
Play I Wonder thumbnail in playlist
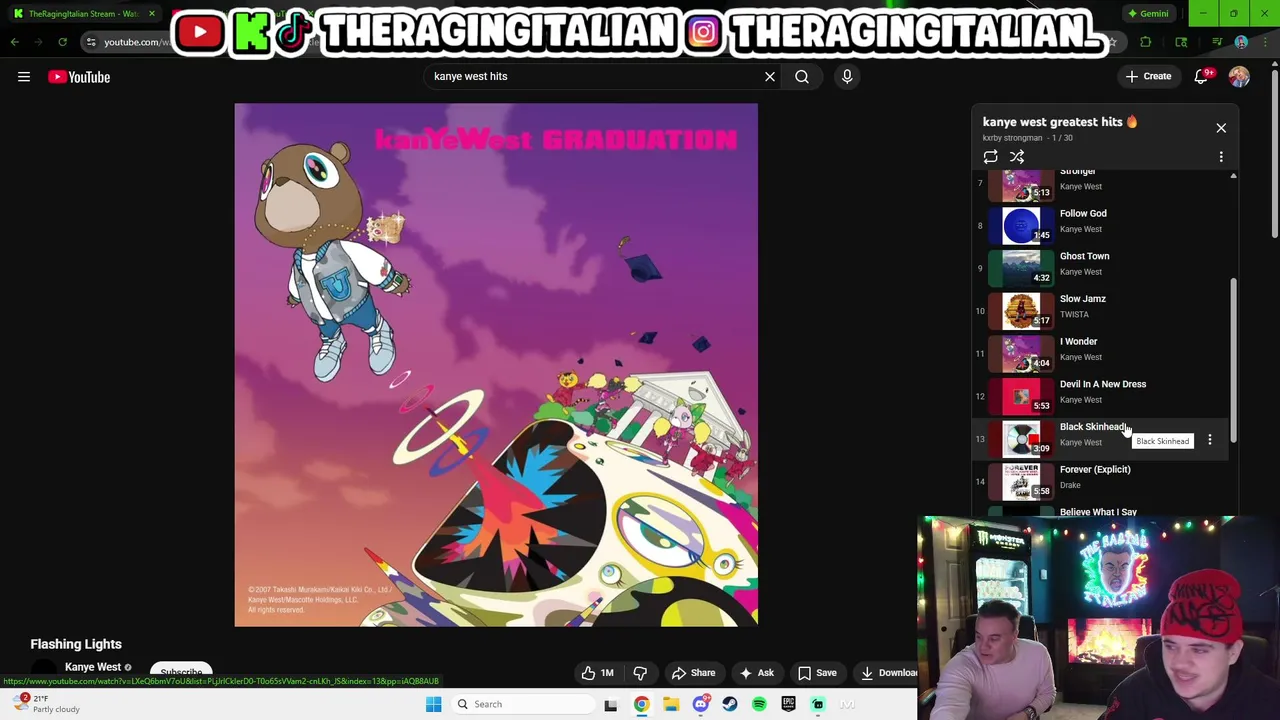(x=1022, y=353)
